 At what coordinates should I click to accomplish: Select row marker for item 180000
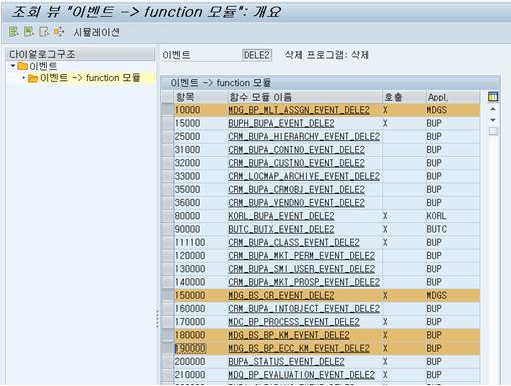point(167,335)
